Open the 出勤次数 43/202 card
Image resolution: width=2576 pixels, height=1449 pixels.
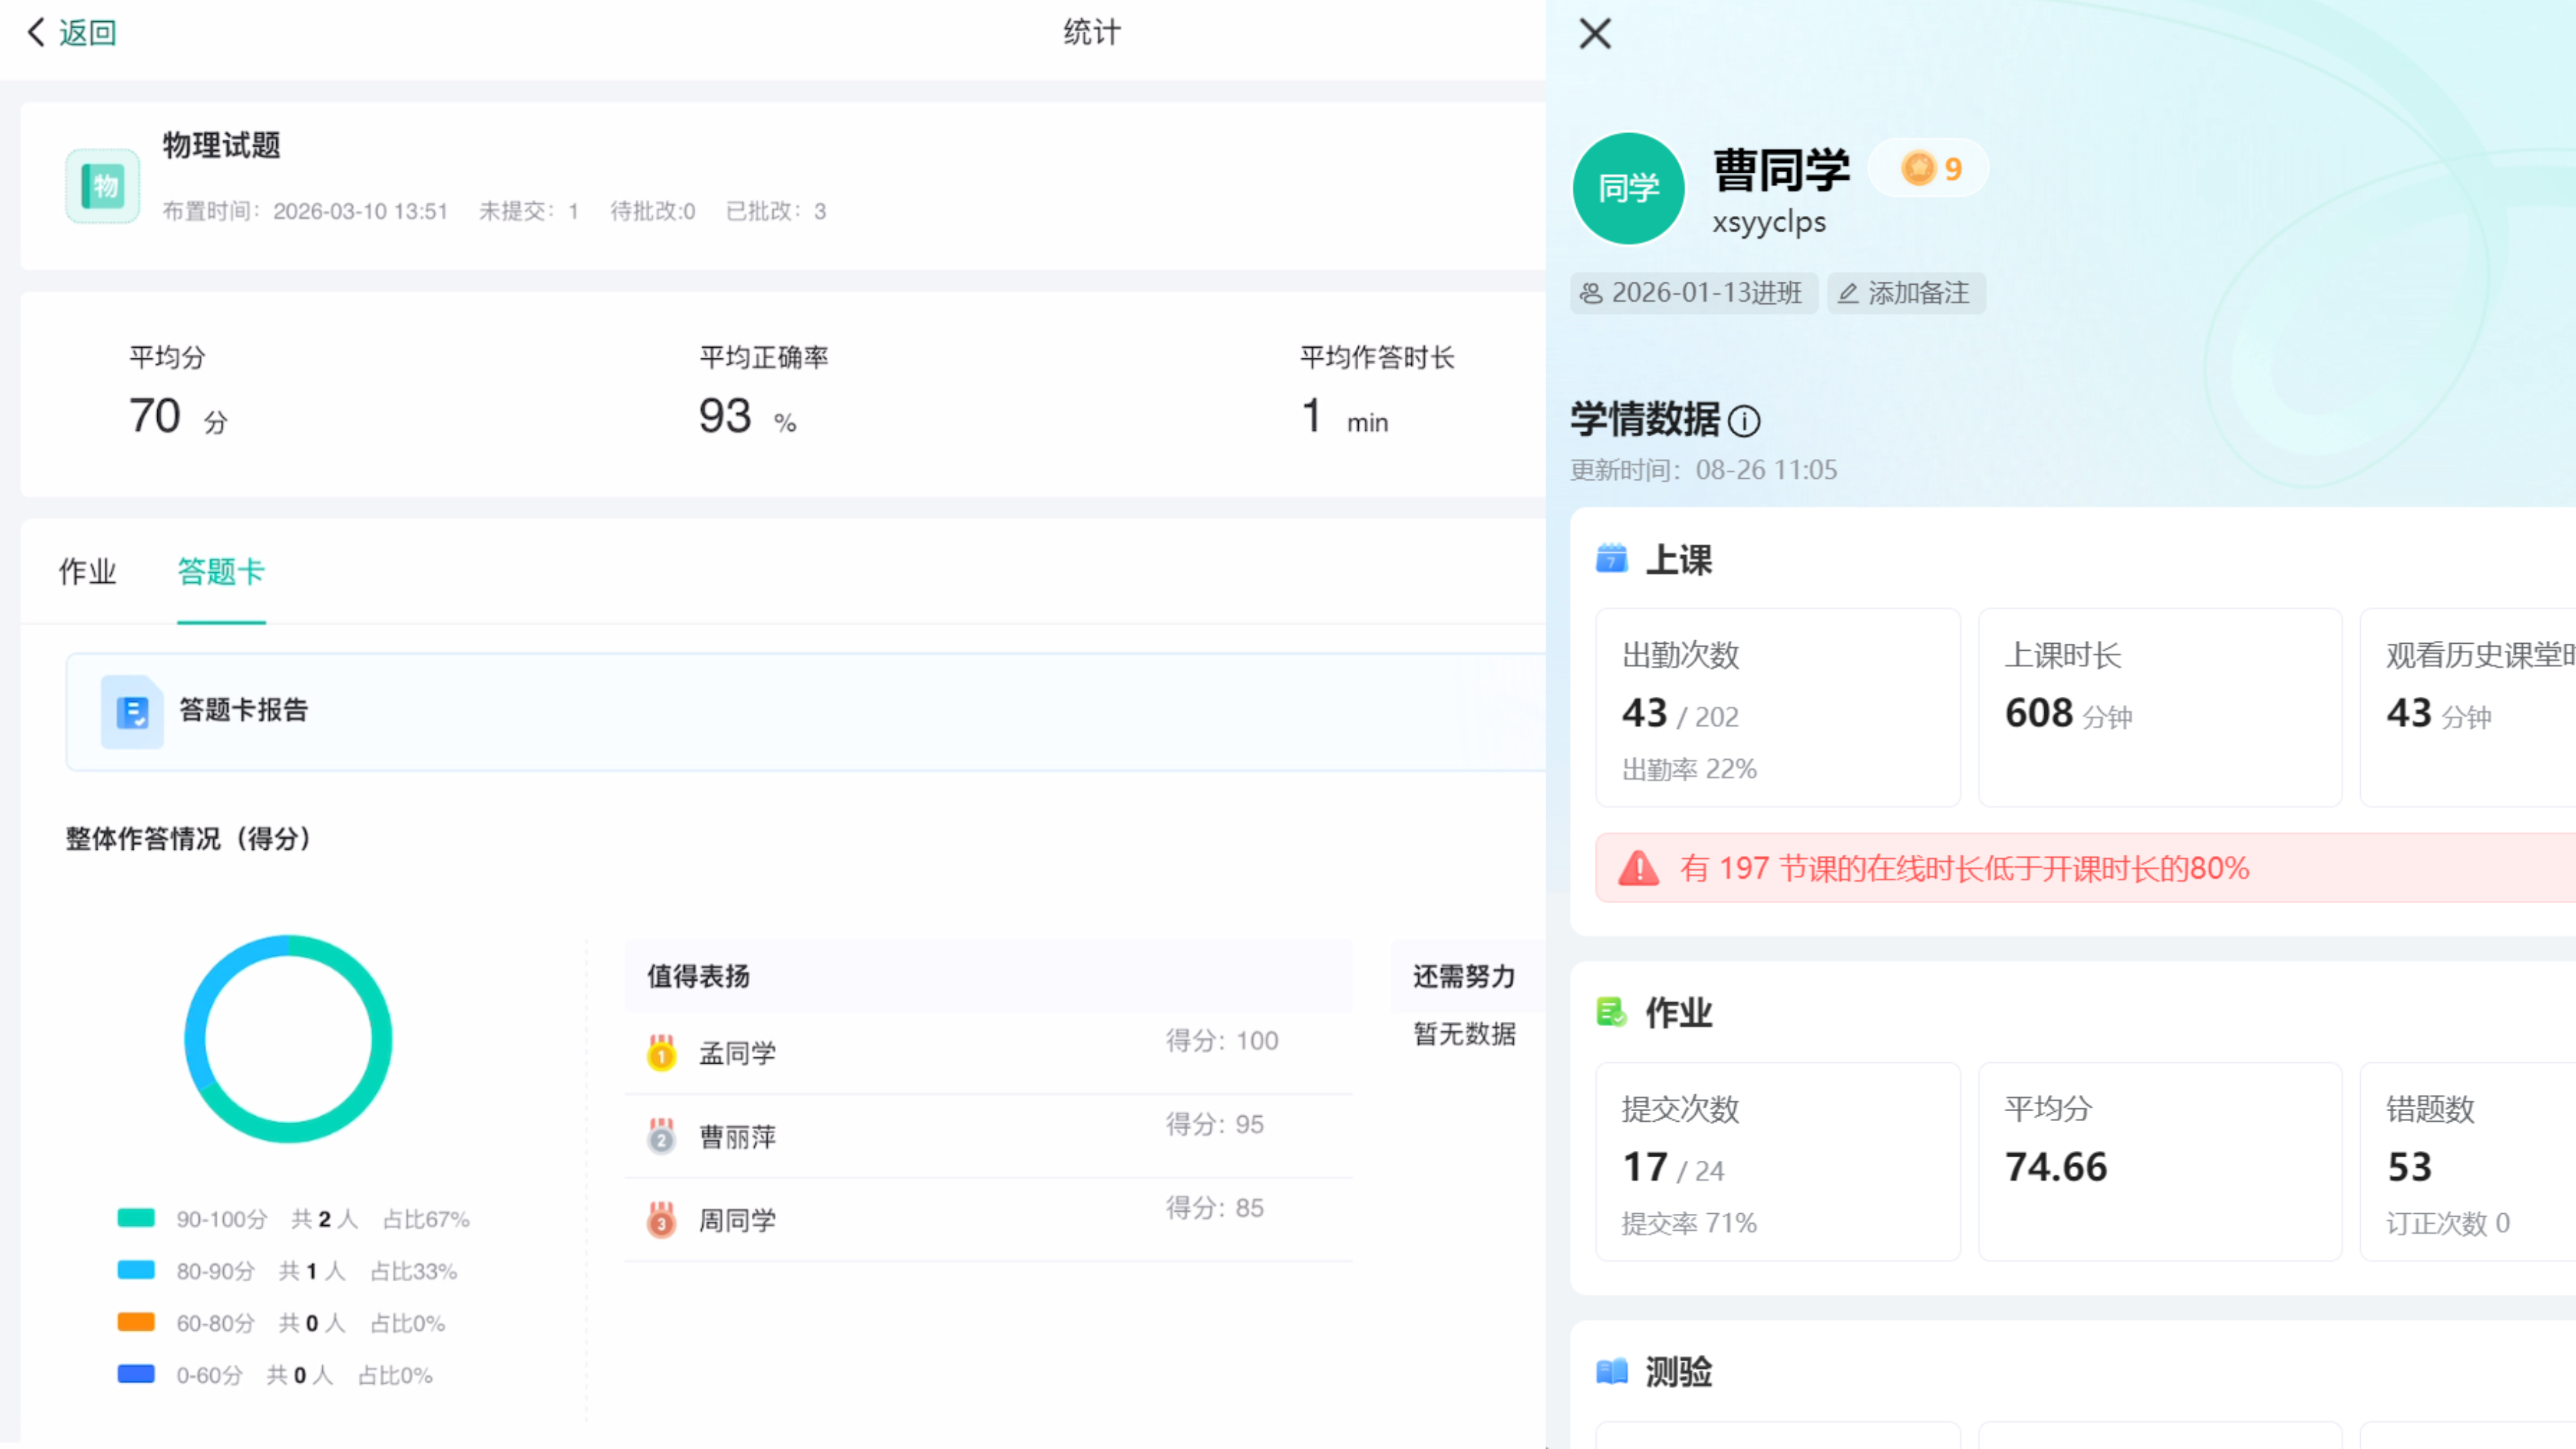pyautogui.click(x=1777, y=708)
